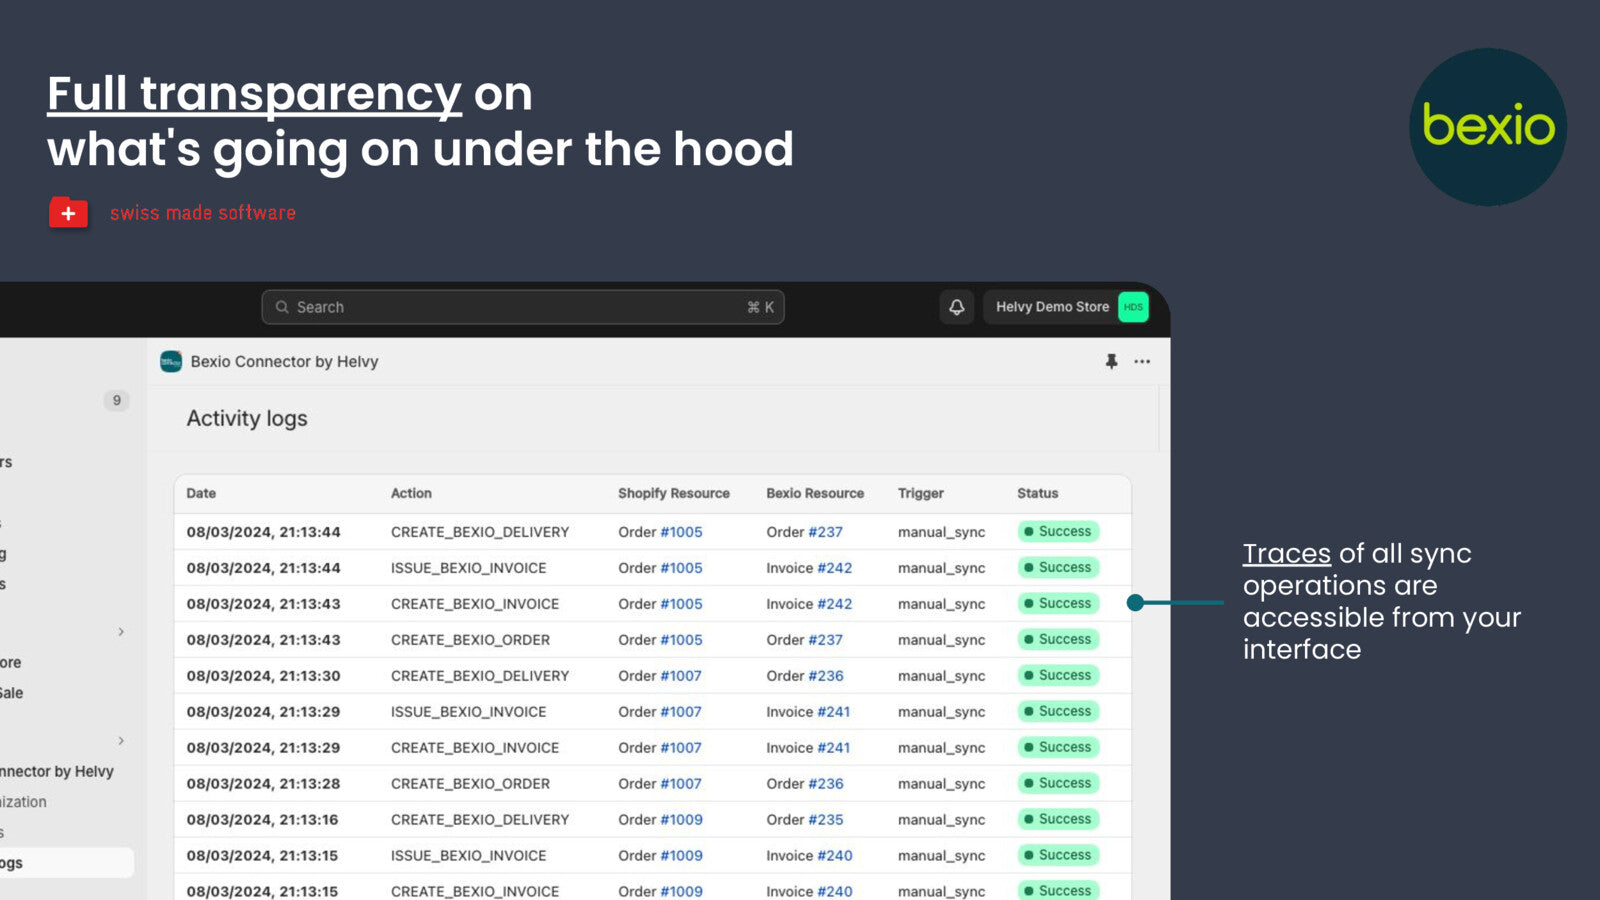Focus the Search input field
Image resolution: width=1600 pixels, height=900 pixels.
point(523,307)
